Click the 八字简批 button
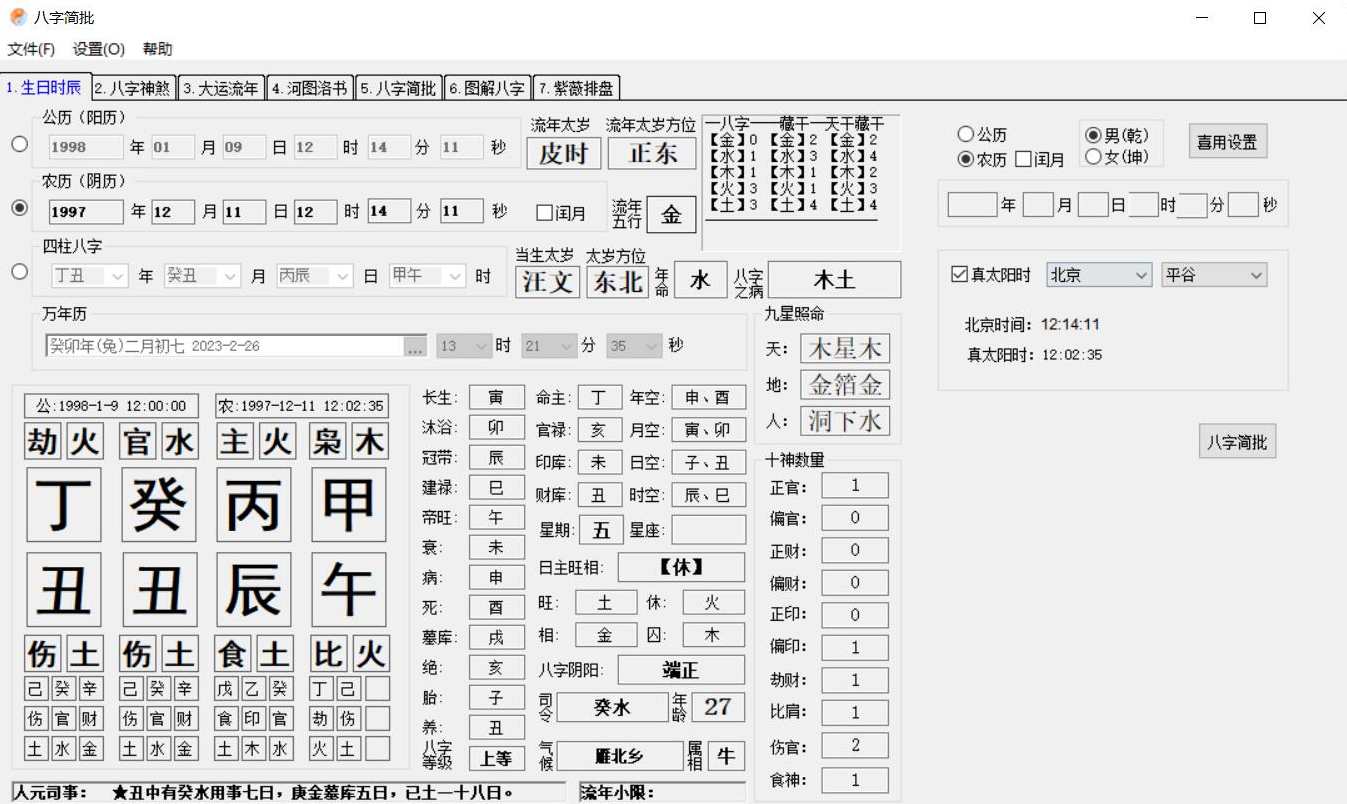1347x804 pixels. [1237, 441]
